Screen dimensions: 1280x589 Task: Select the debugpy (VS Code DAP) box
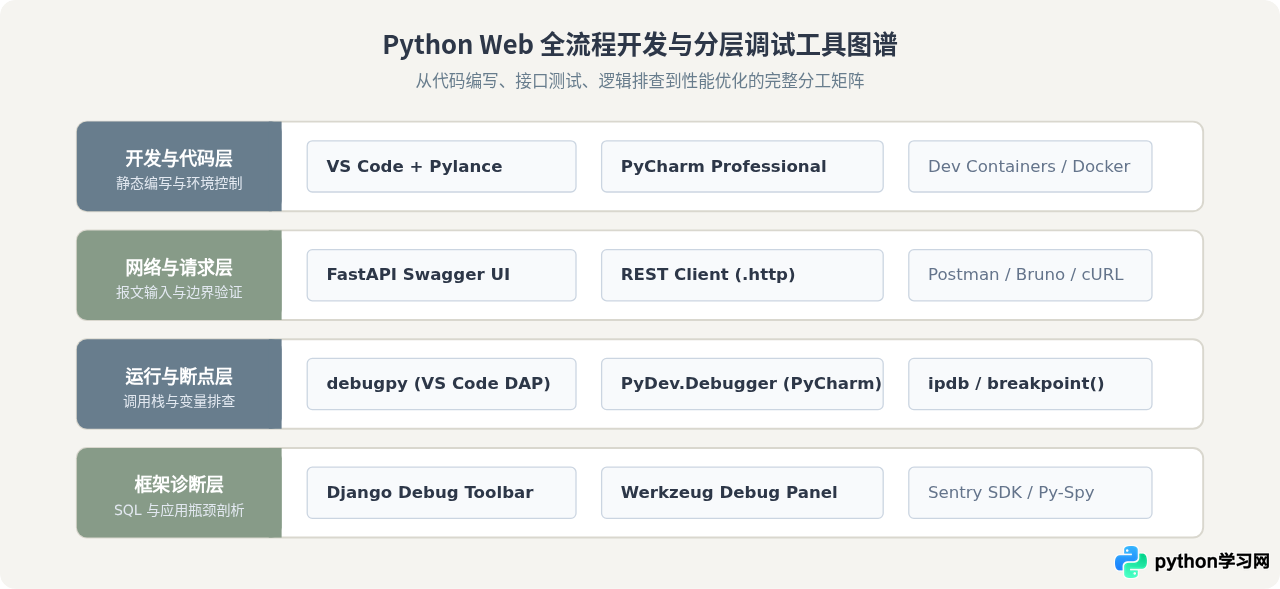click(441, 384)
